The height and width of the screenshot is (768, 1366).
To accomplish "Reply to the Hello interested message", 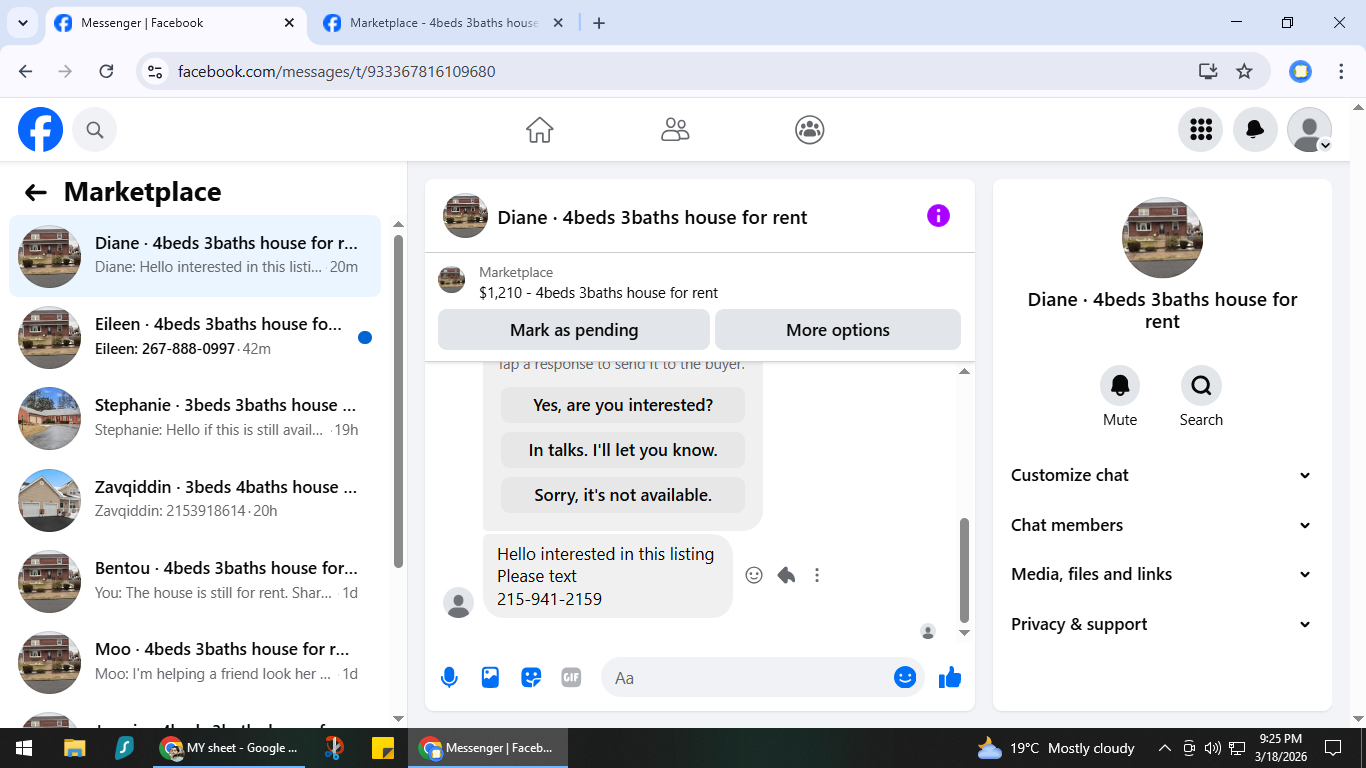I will [786, 575].
